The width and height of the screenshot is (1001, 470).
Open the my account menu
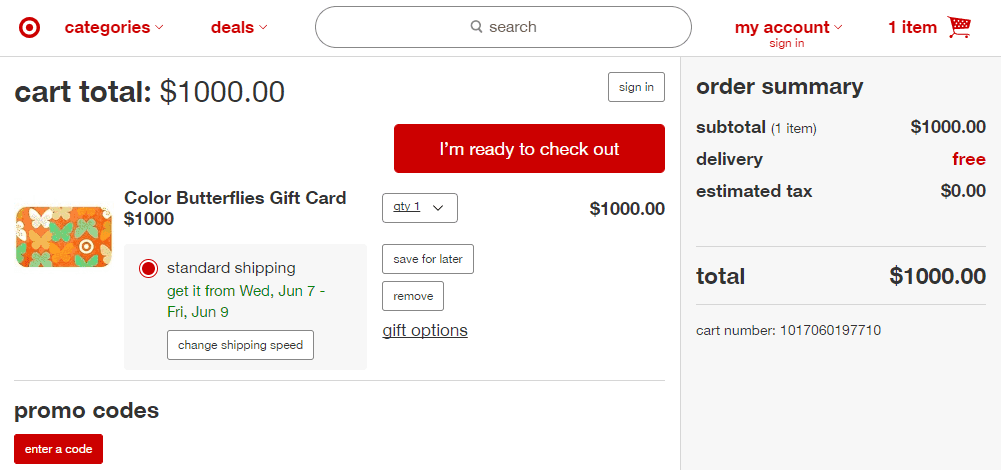[788, 27]
